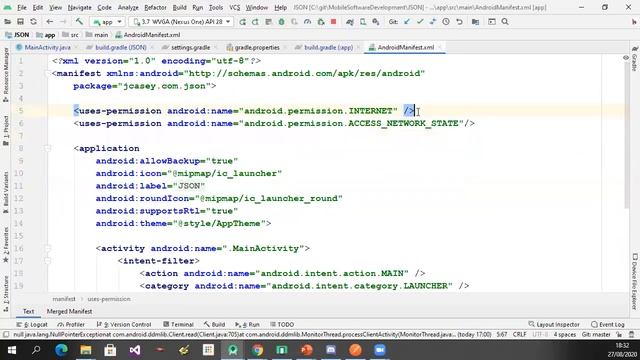Click the uses-permission breadcrumb below editor
The width and height of the screenshot is (640, 360).
[x=109, y=299]
